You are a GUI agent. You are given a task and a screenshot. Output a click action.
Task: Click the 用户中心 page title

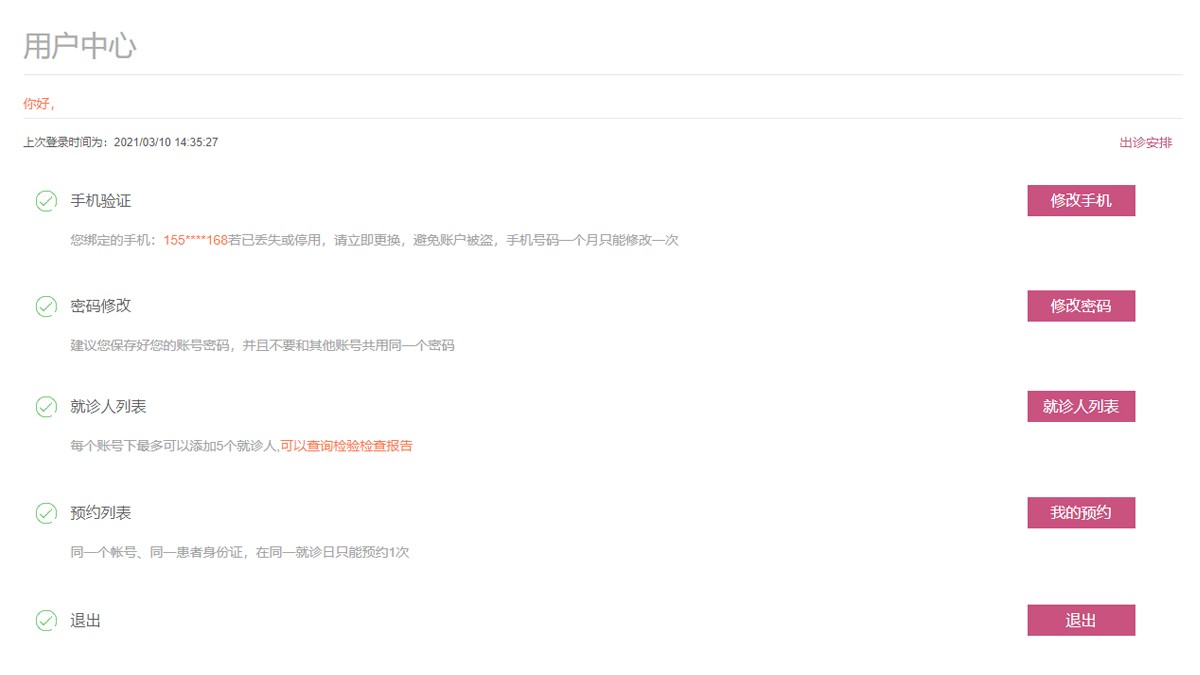80,46
